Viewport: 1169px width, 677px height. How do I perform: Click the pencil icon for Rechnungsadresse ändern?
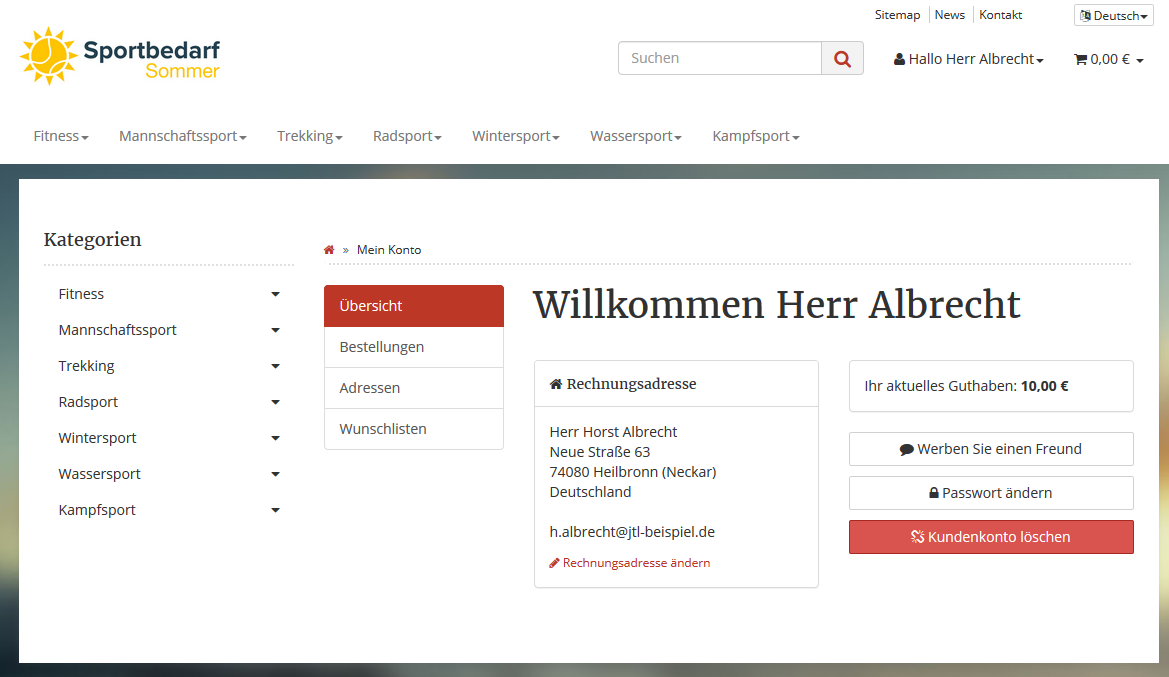point(554,562)
